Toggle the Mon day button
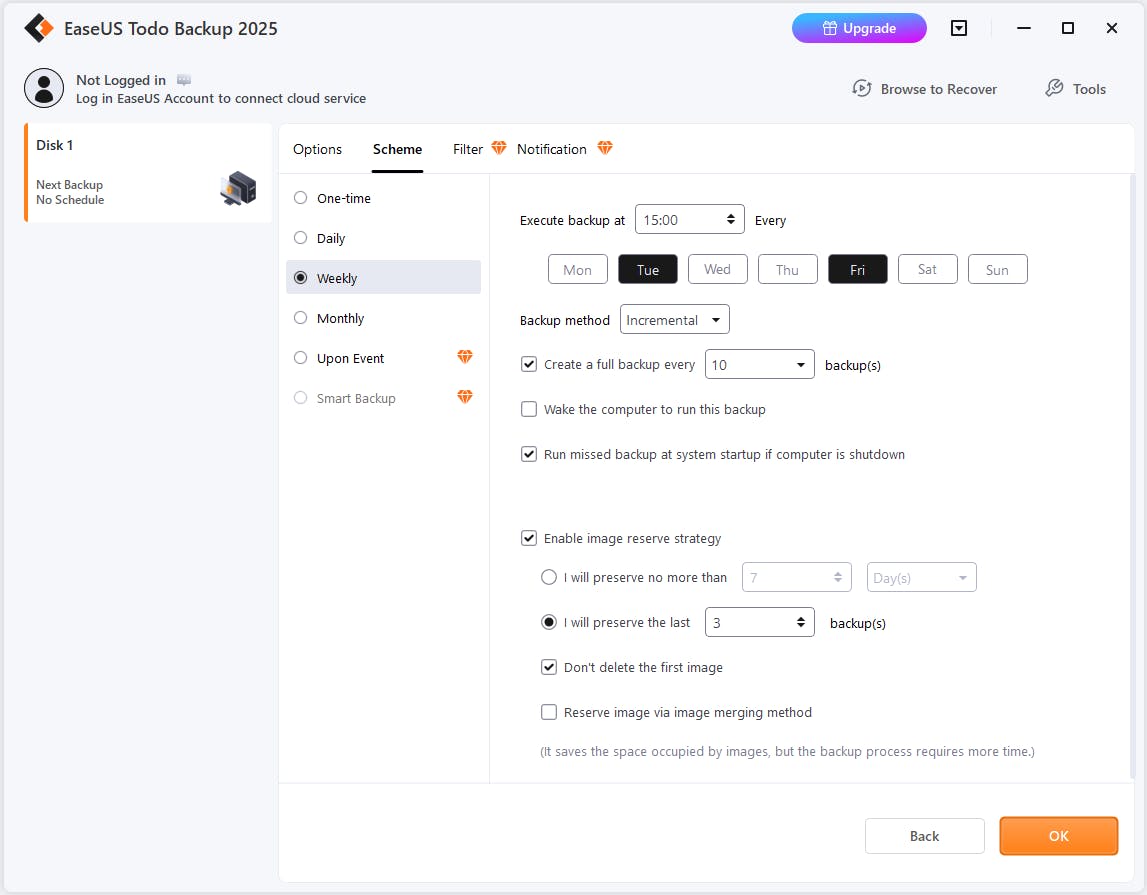The image size is (1147, 895). point(578,269)
